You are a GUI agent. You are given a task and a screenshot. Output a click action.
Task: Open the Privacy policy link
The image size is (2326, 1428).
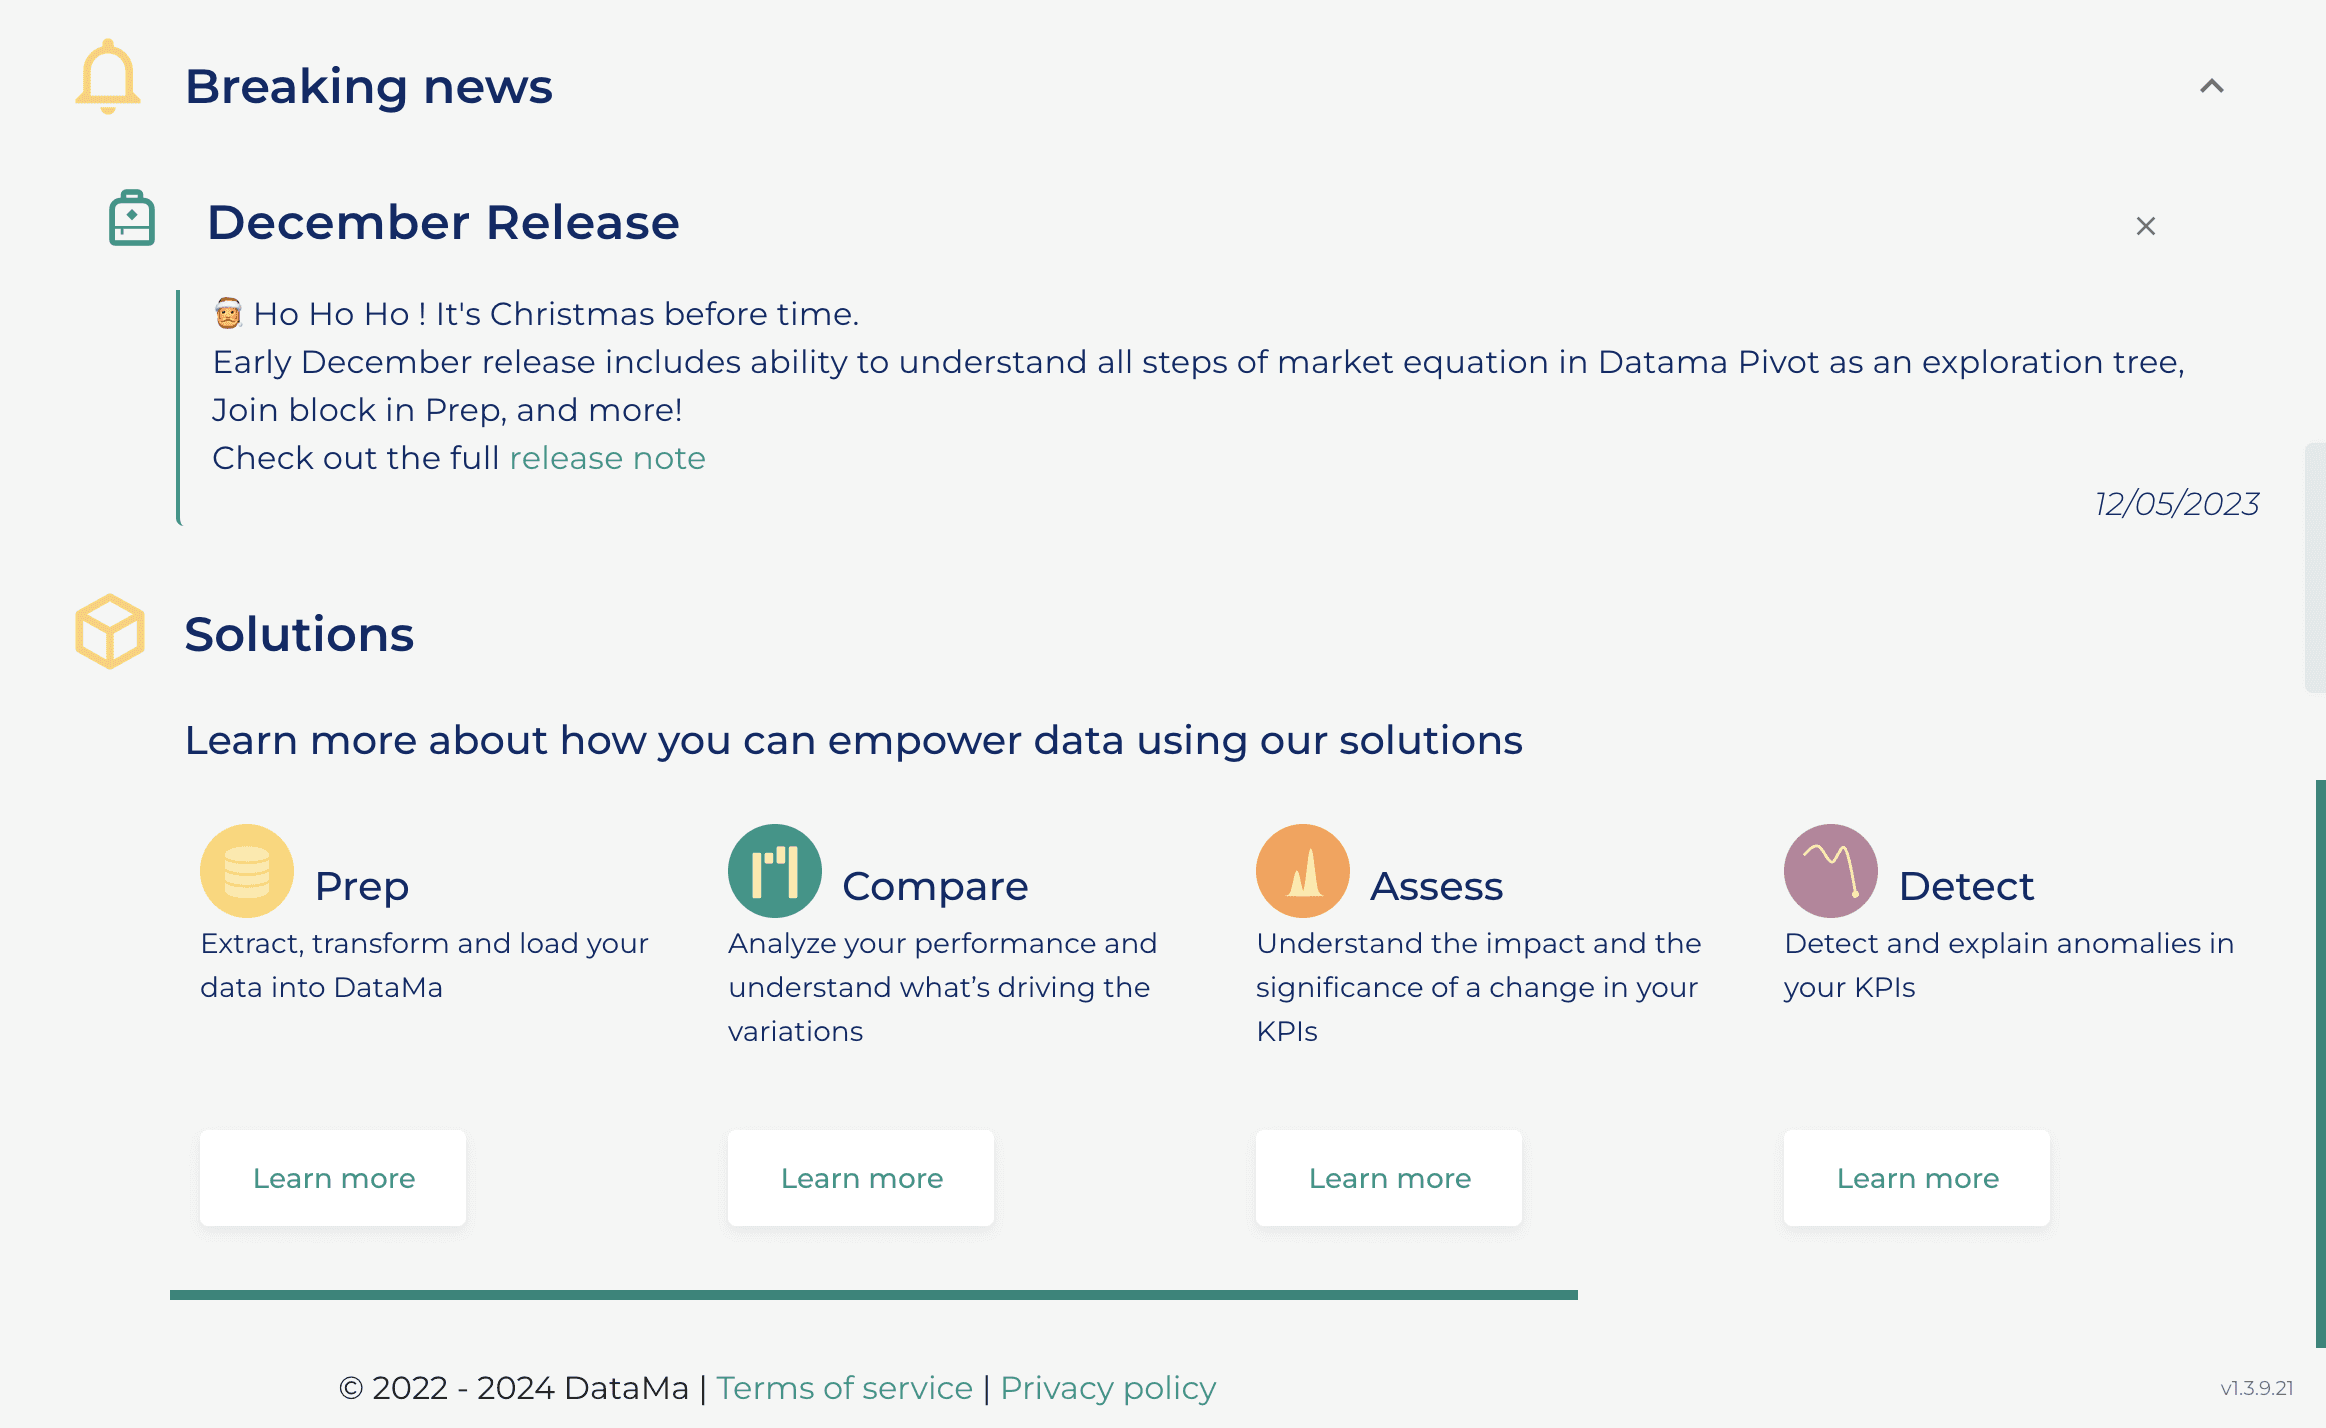coord(1108,1388)
